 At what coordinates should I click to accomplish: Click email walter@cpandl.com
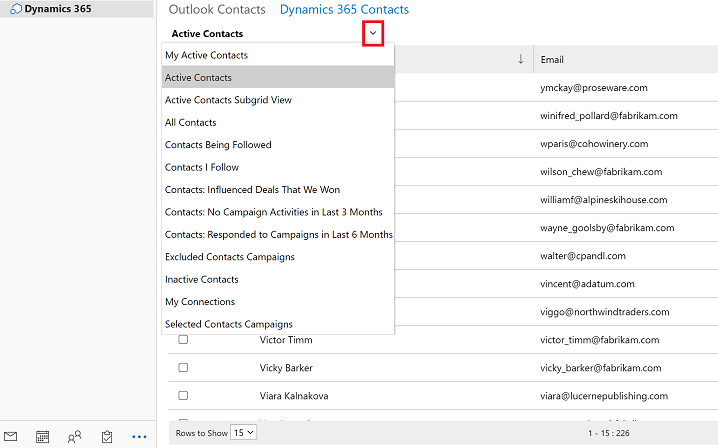tap(582, 256)
